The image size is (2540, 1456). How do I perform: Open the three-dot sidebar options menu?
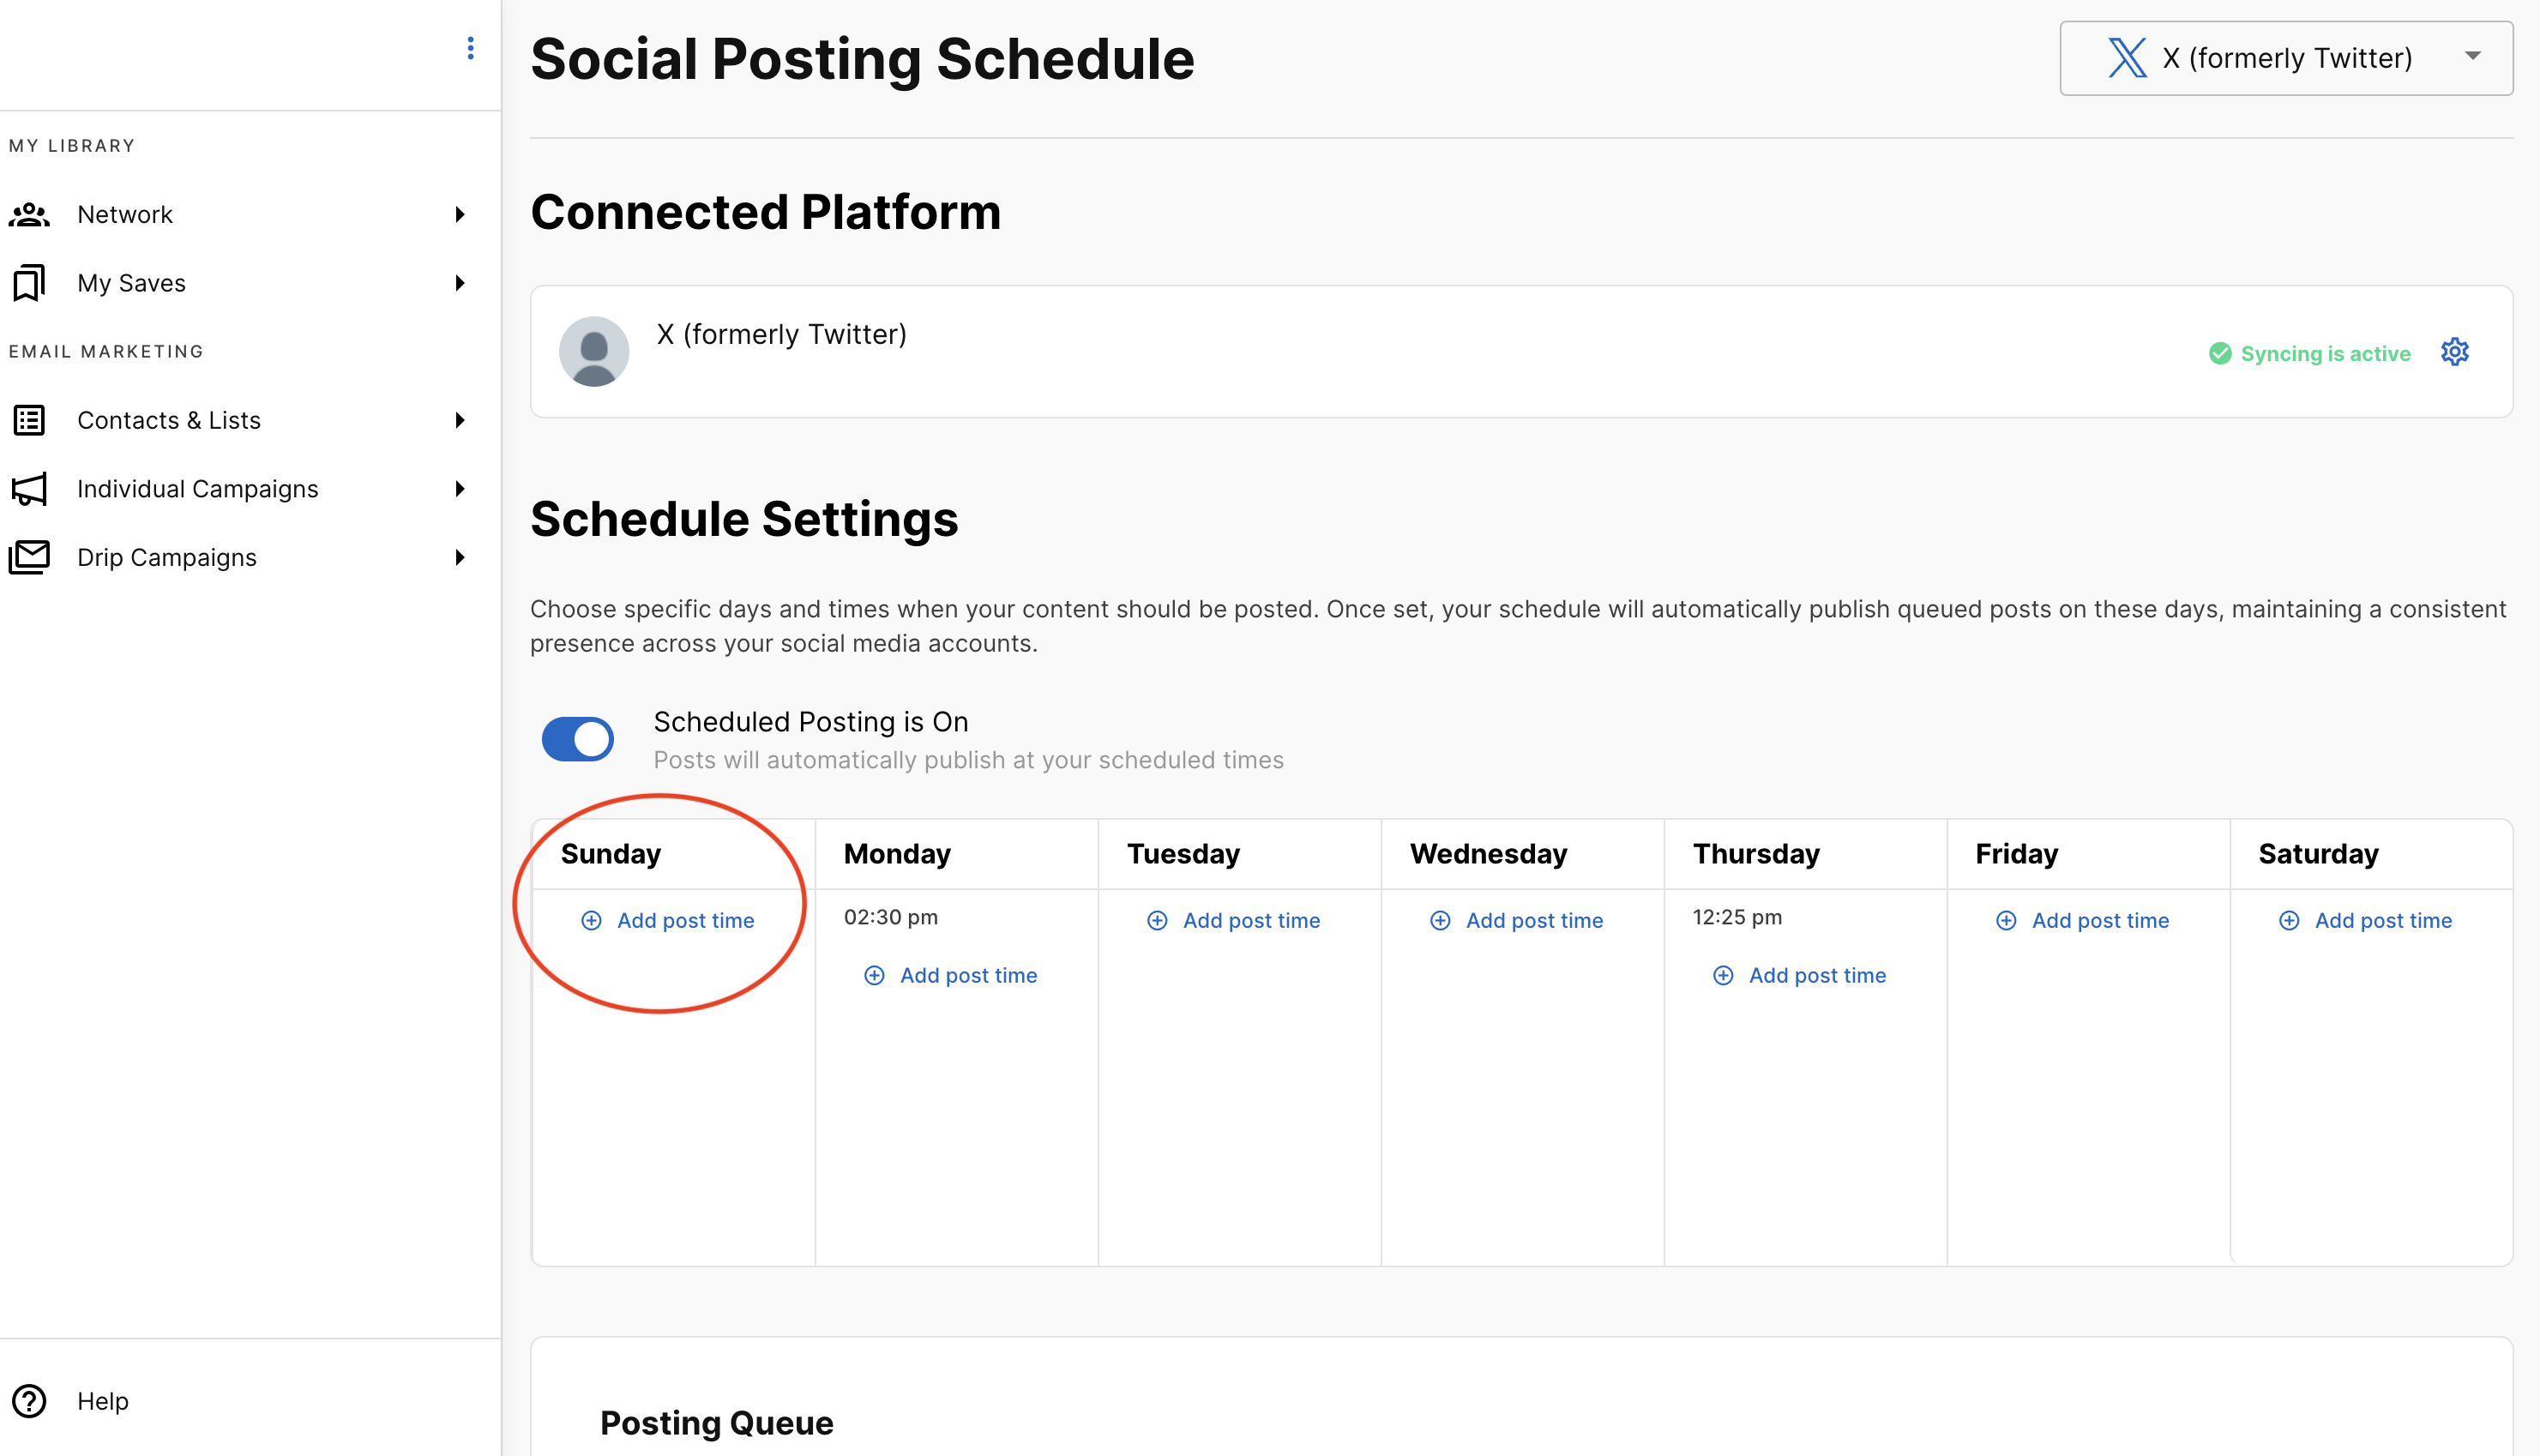tap(470, 48)
